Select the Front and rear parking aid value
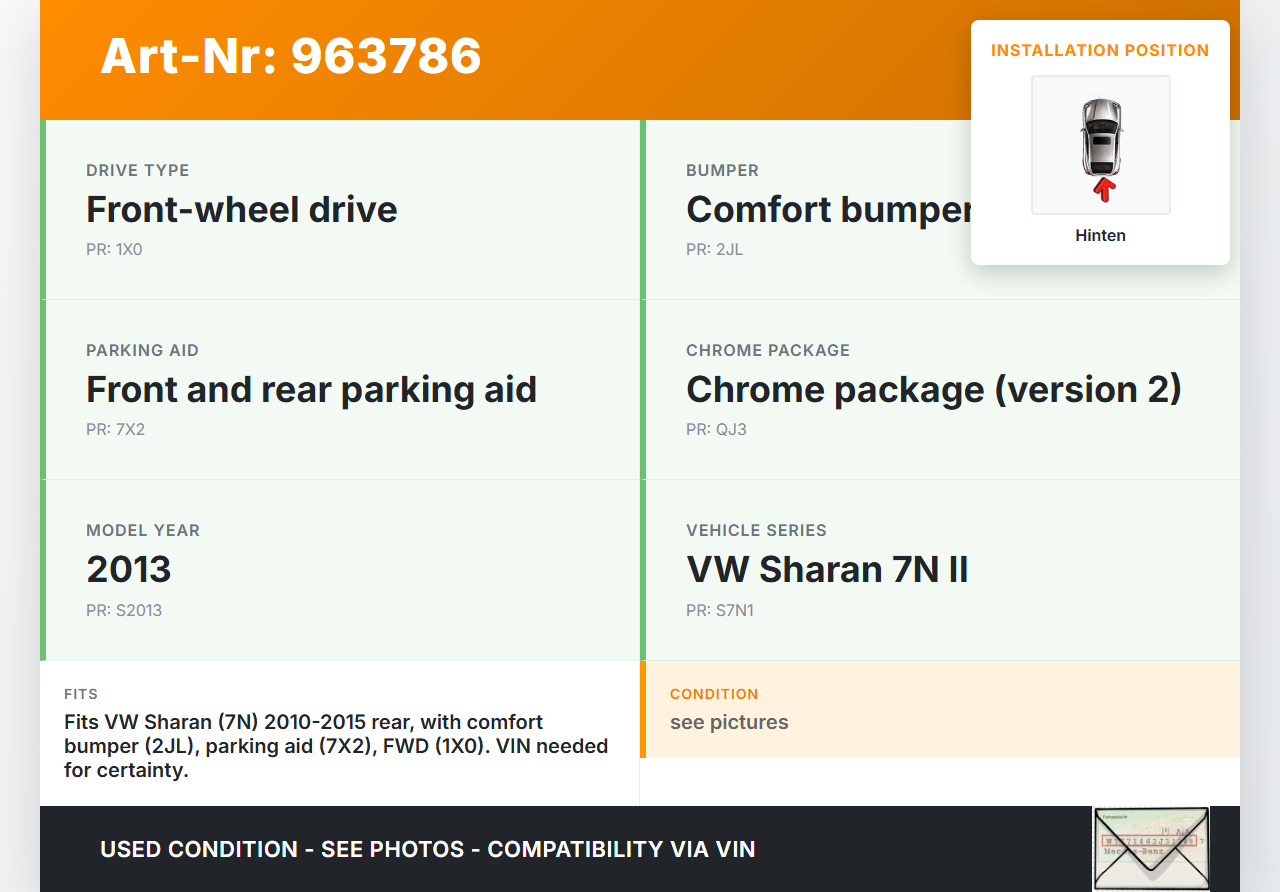 311,390
